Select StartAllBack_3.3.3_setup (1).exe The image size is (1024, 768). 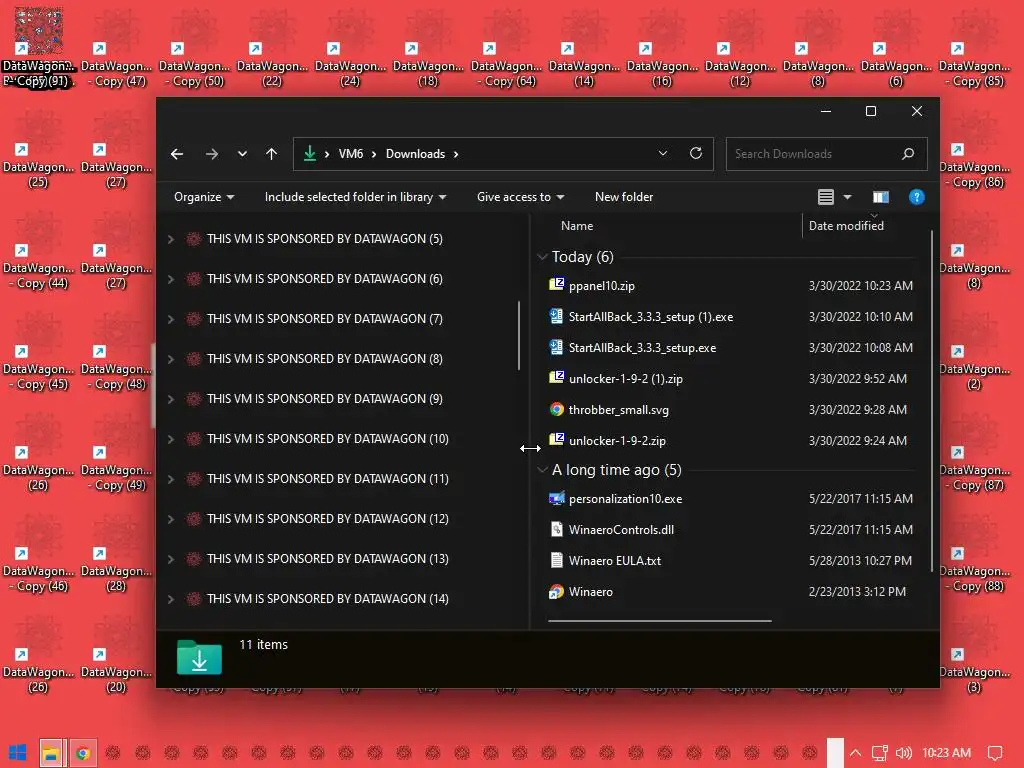651,317
